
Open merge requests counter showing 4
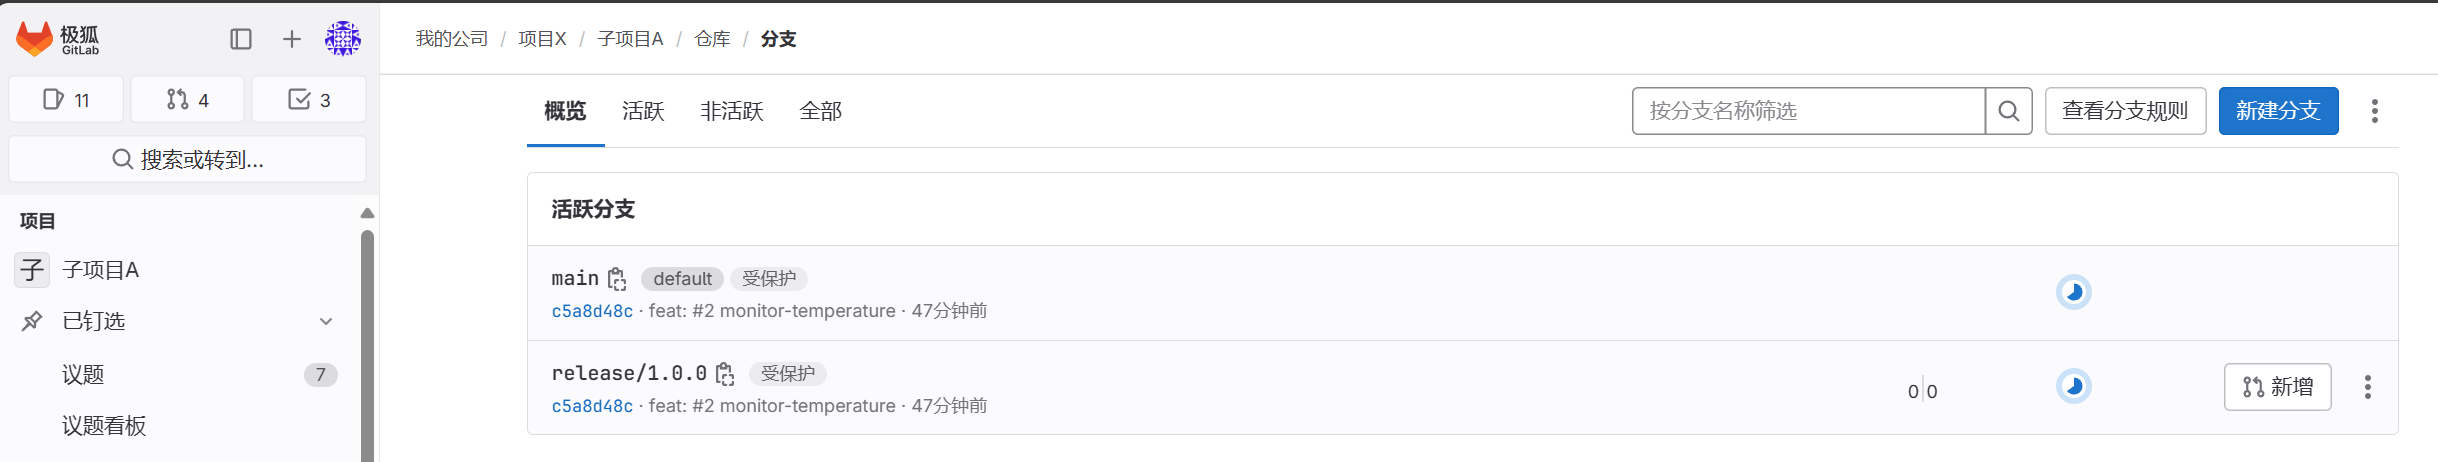[x=187, y=100]
